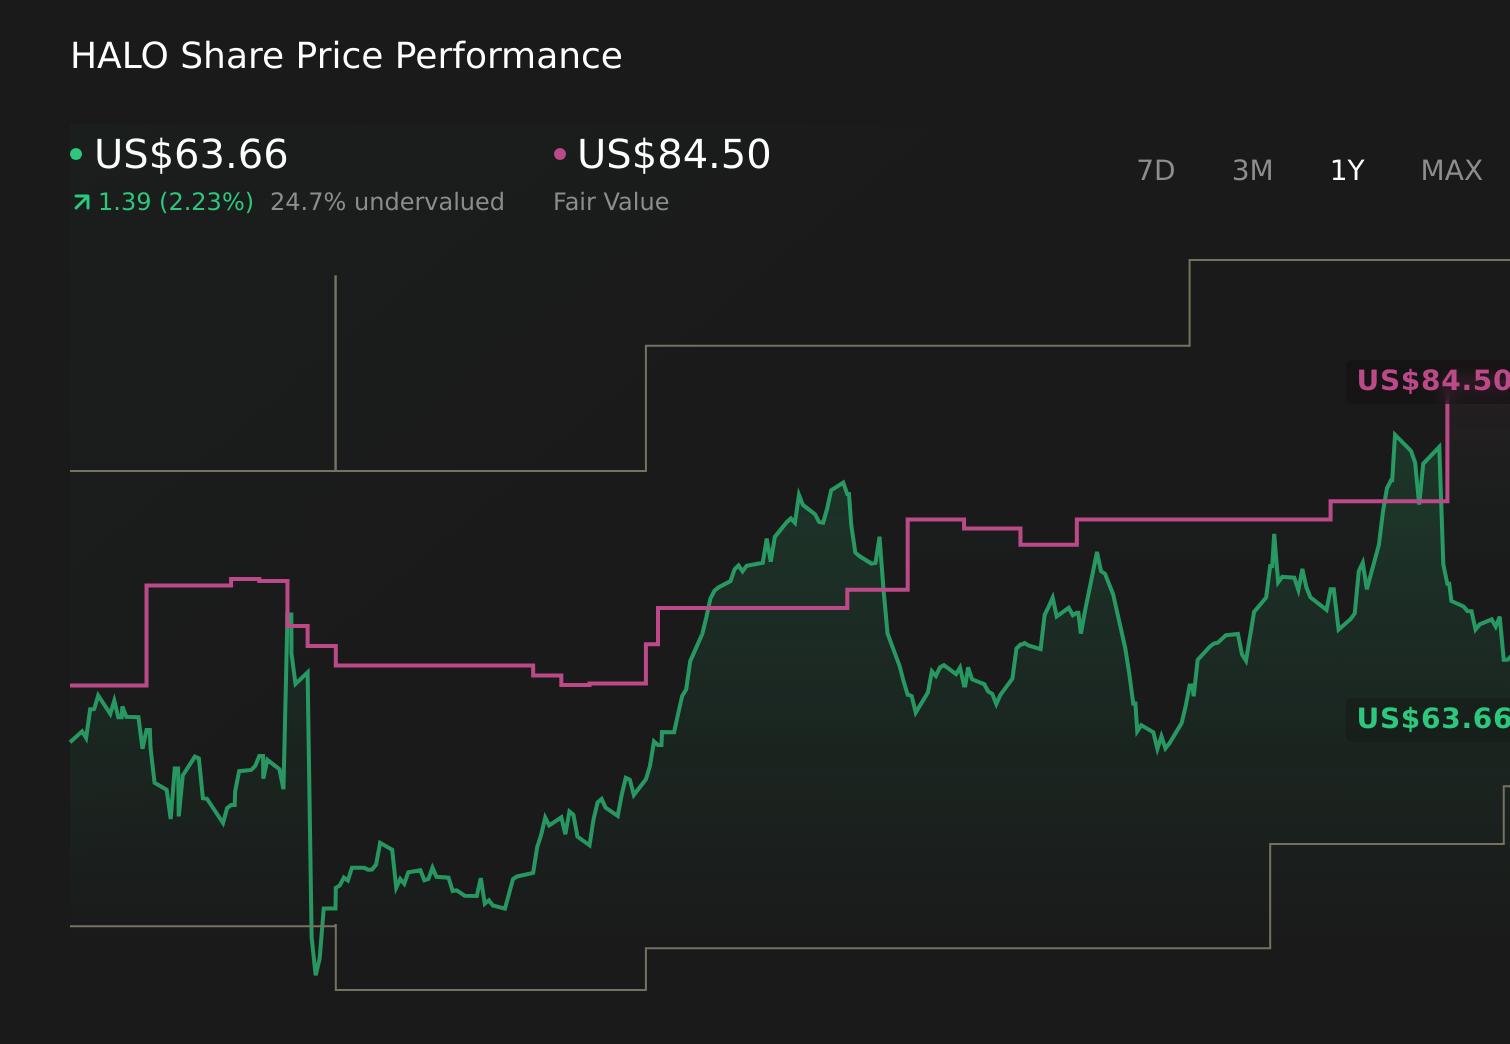Select the active 1Y range tab

(x=1347, y=171)
